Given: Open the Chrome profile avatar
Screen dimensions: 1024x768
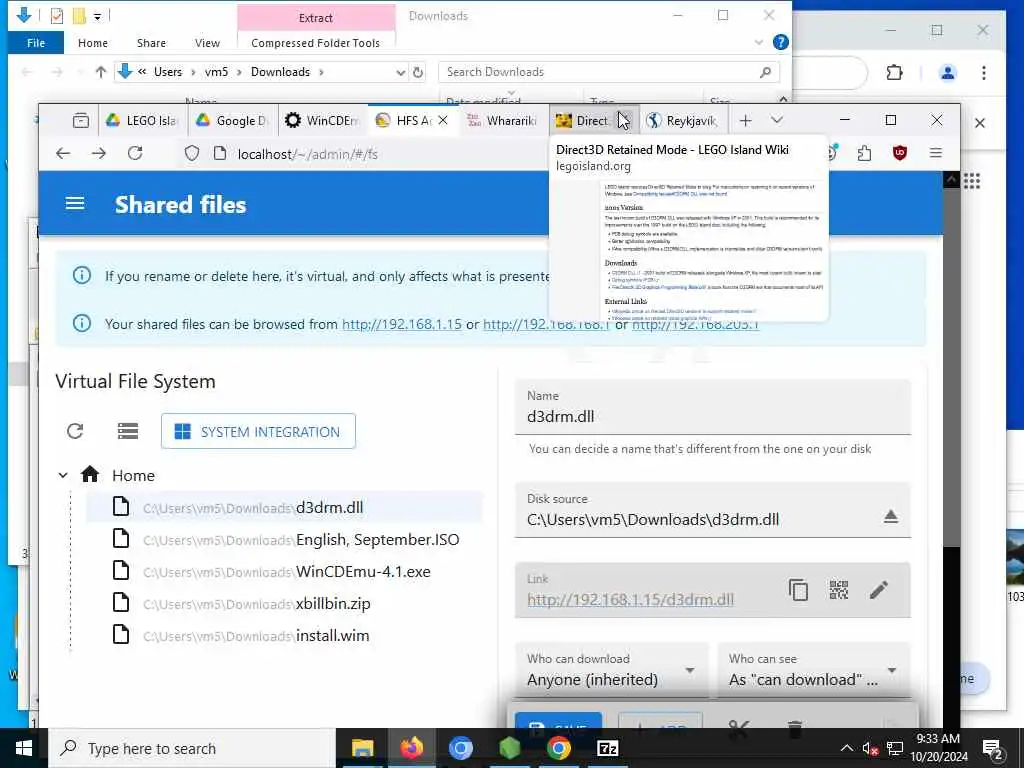Looking at the screenshot, I should coord(948,72).
